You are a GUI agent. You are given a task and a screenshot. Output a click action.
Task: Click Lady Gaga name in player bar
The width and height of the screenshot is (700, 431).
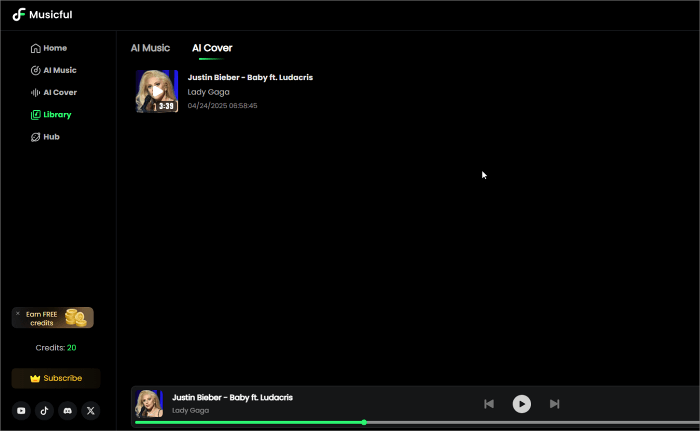point(190,410)
